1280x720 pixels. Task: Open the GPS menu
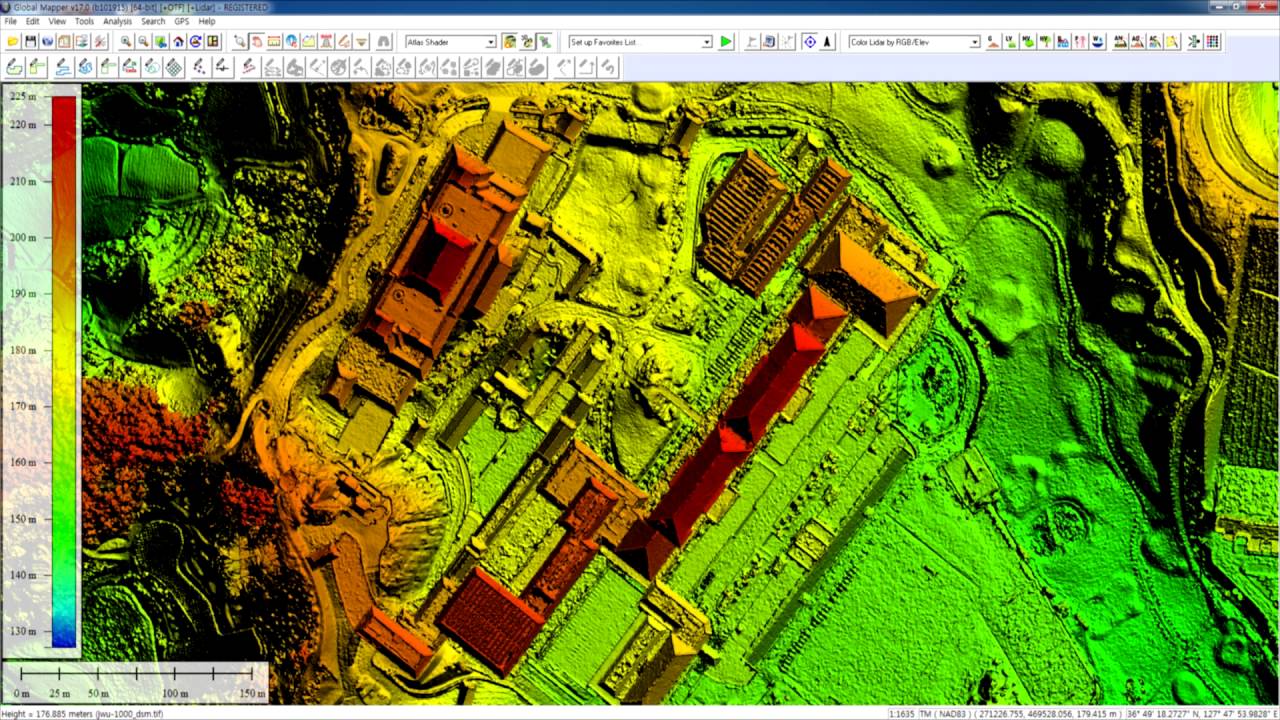181,21
